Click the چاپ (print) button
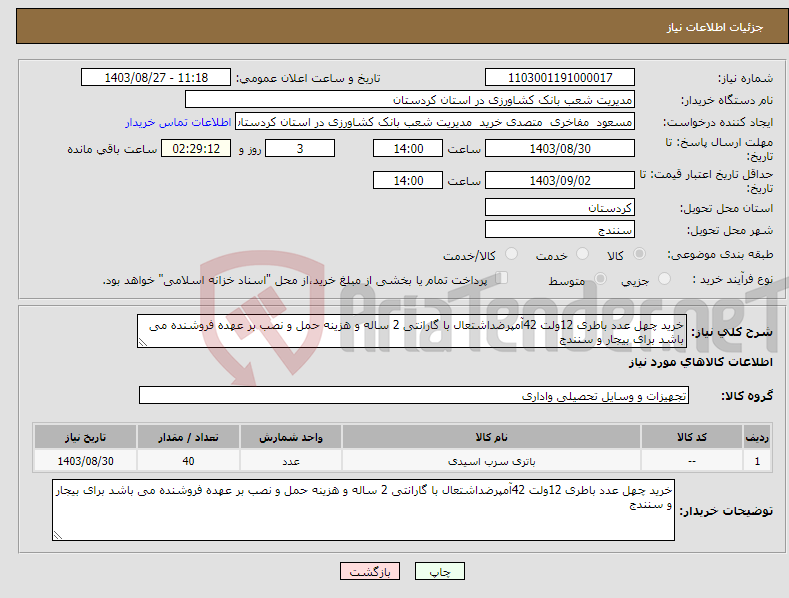 (x=439, y=571)
